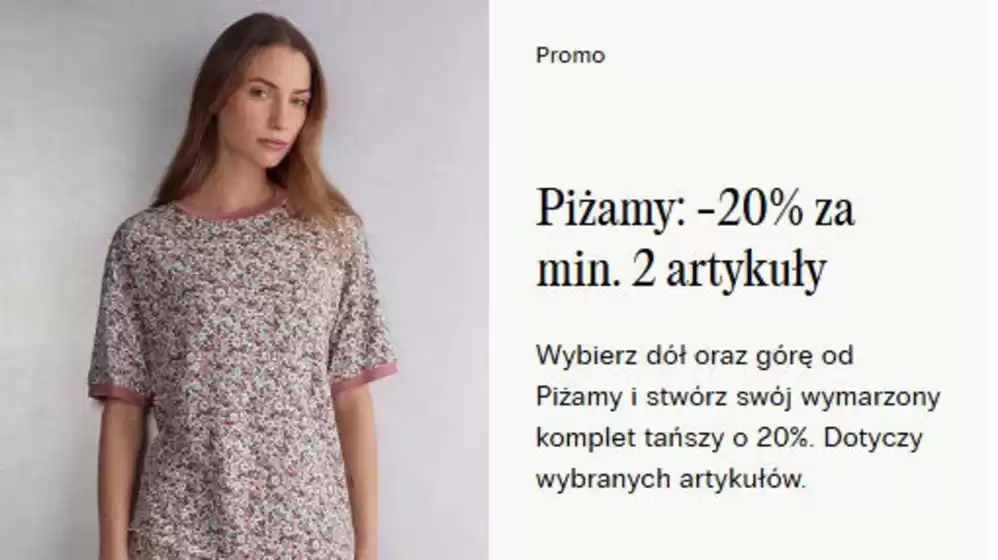Click the "-20%" discount text in the headline
998x560 pixels.
750,208
